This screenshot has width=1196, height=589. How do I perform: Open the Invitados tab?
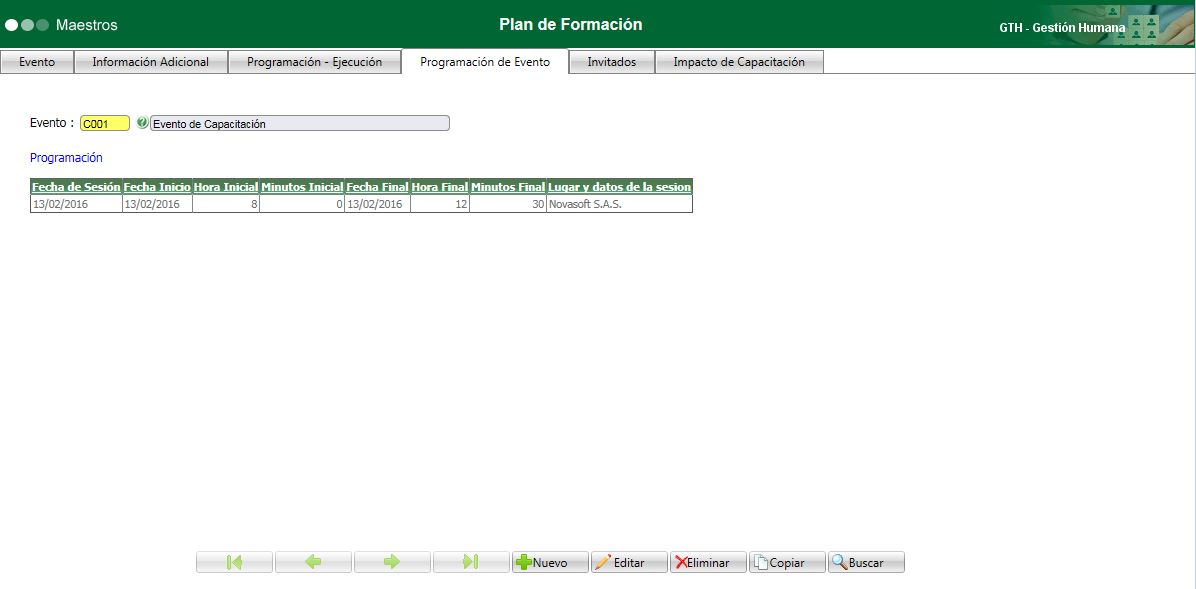[612, 62]
